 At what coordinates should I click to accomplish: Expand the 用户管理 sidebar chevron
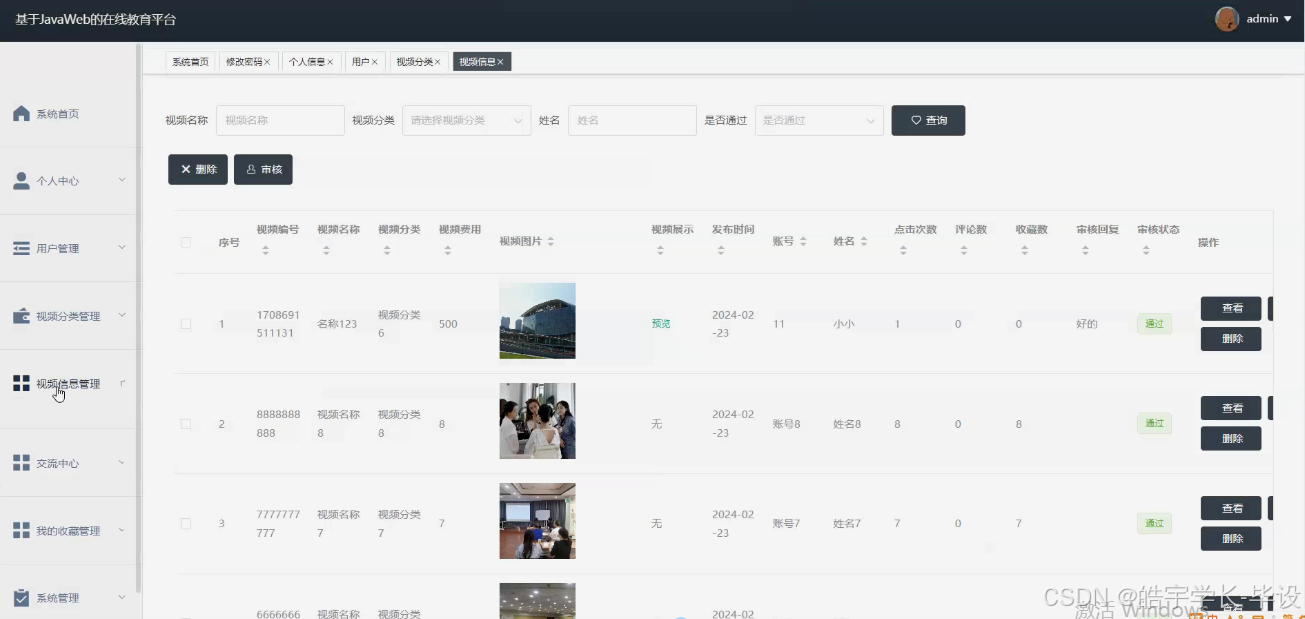tap(122, 247)
